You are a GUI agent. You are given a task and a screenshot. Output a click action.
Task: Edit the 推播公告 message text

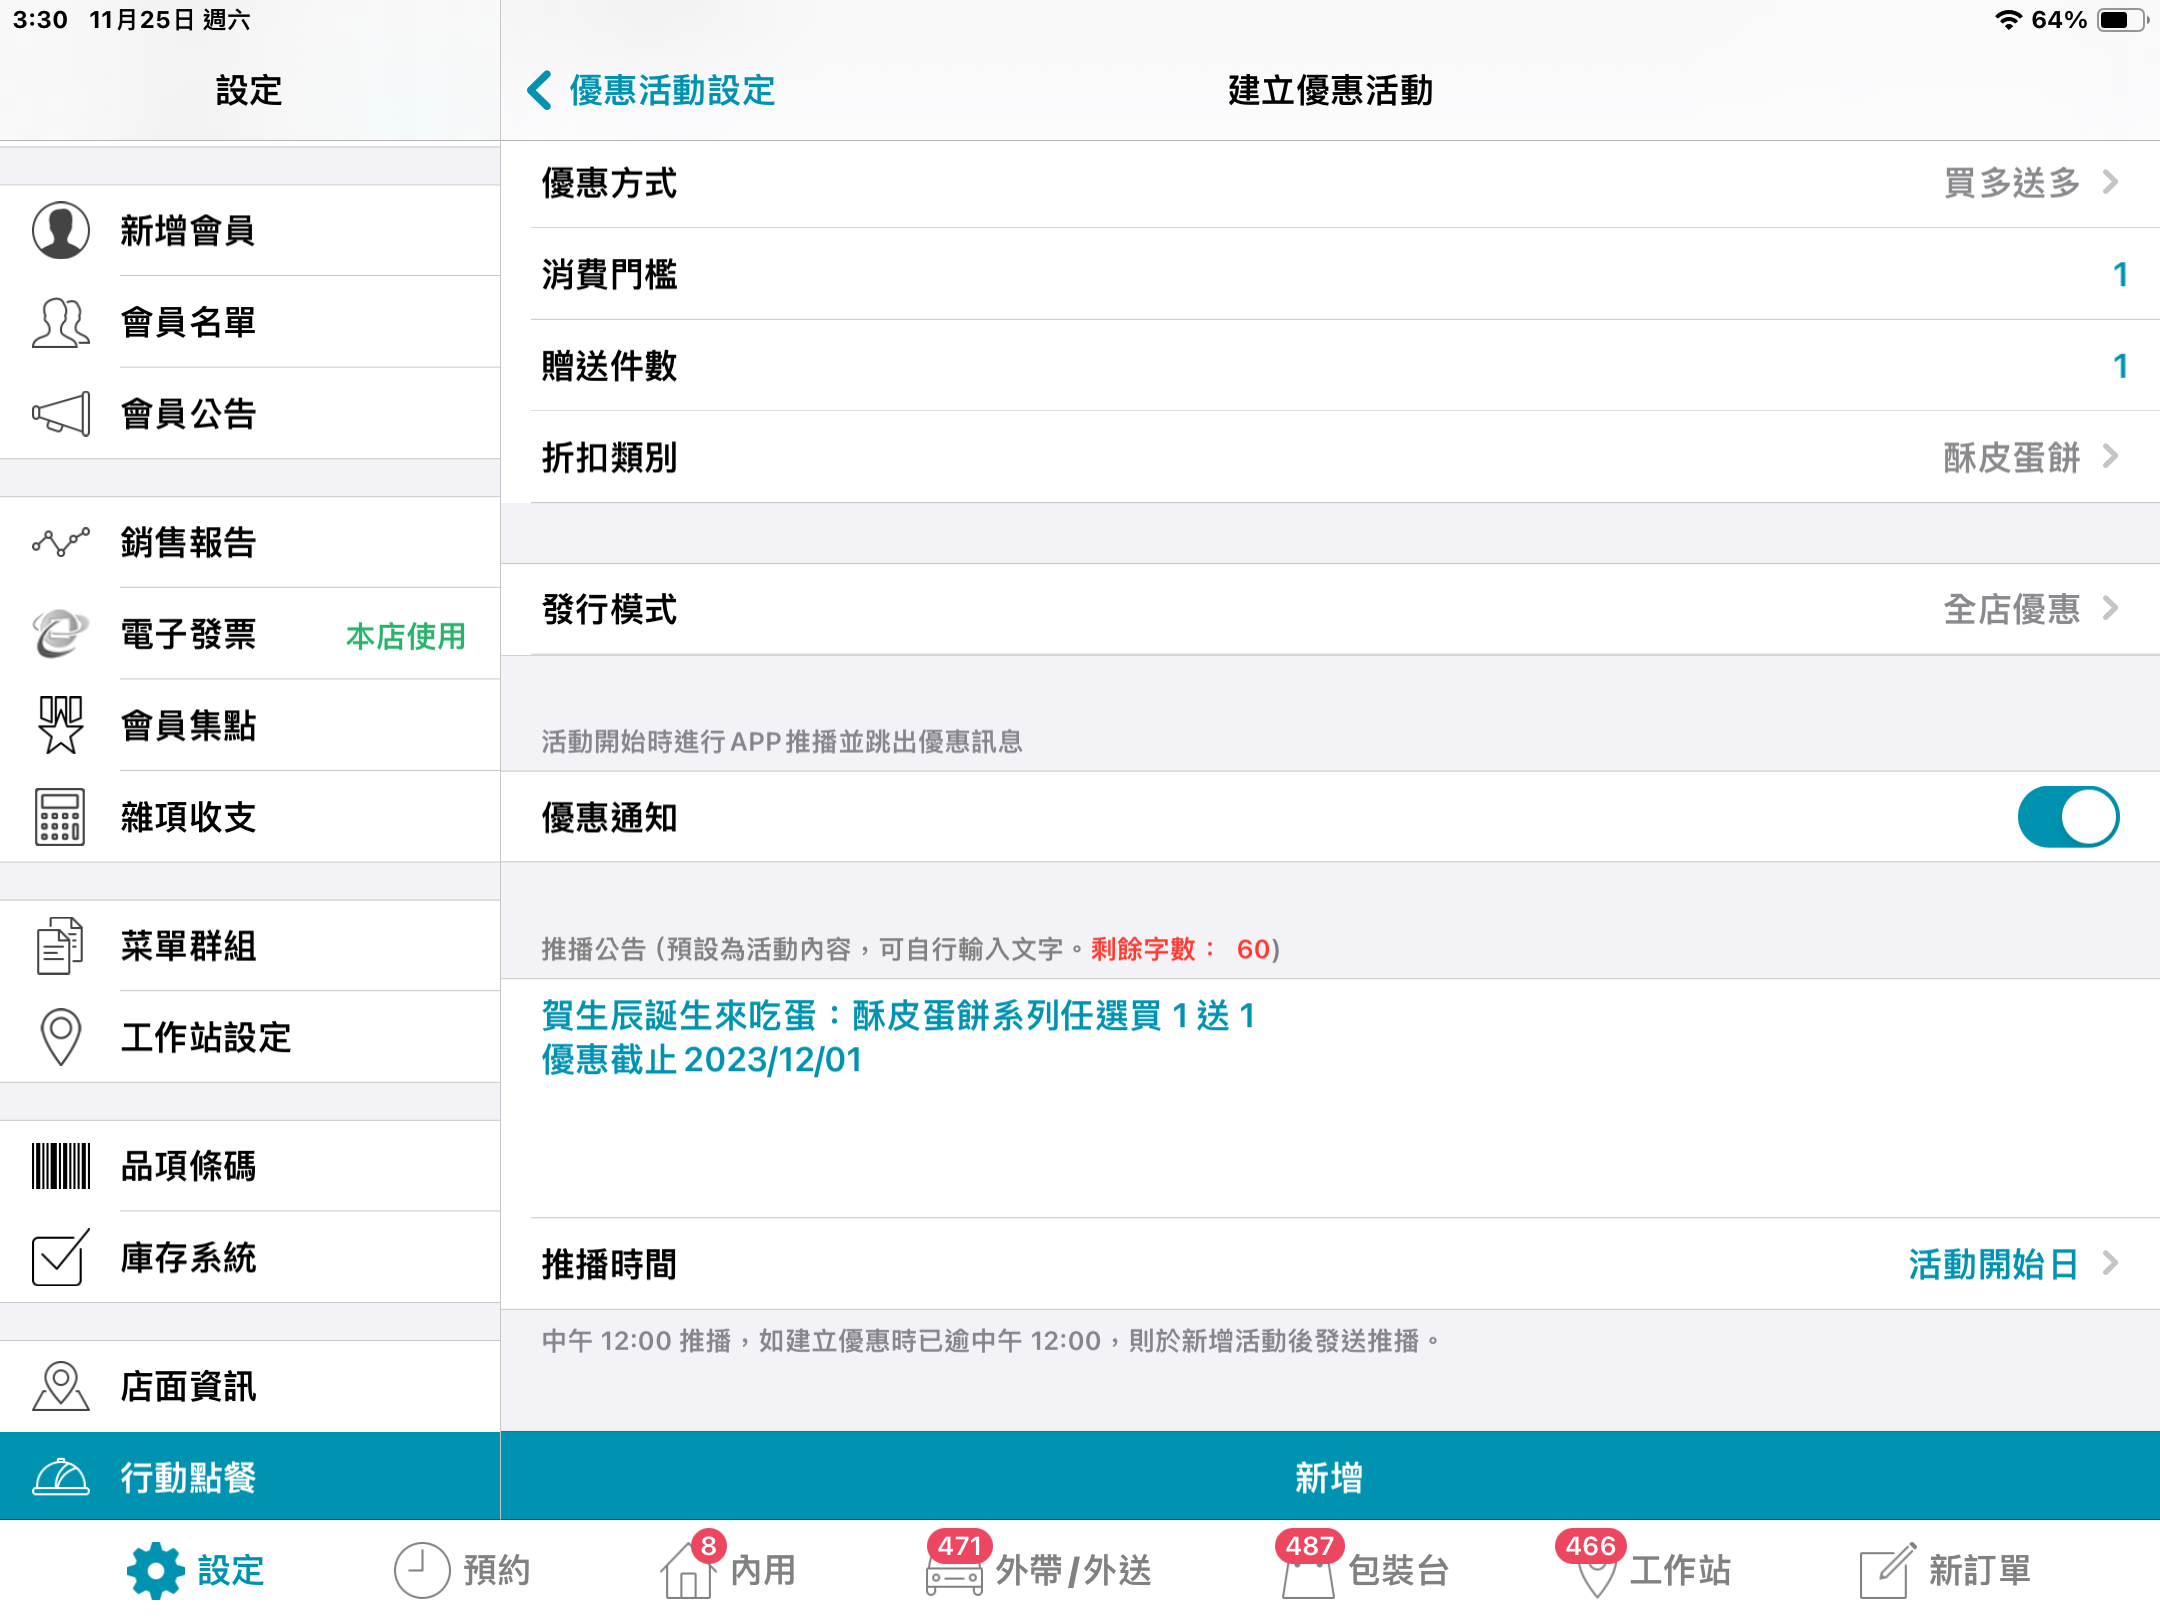pyautogui.click(x=1330, y=1097)
